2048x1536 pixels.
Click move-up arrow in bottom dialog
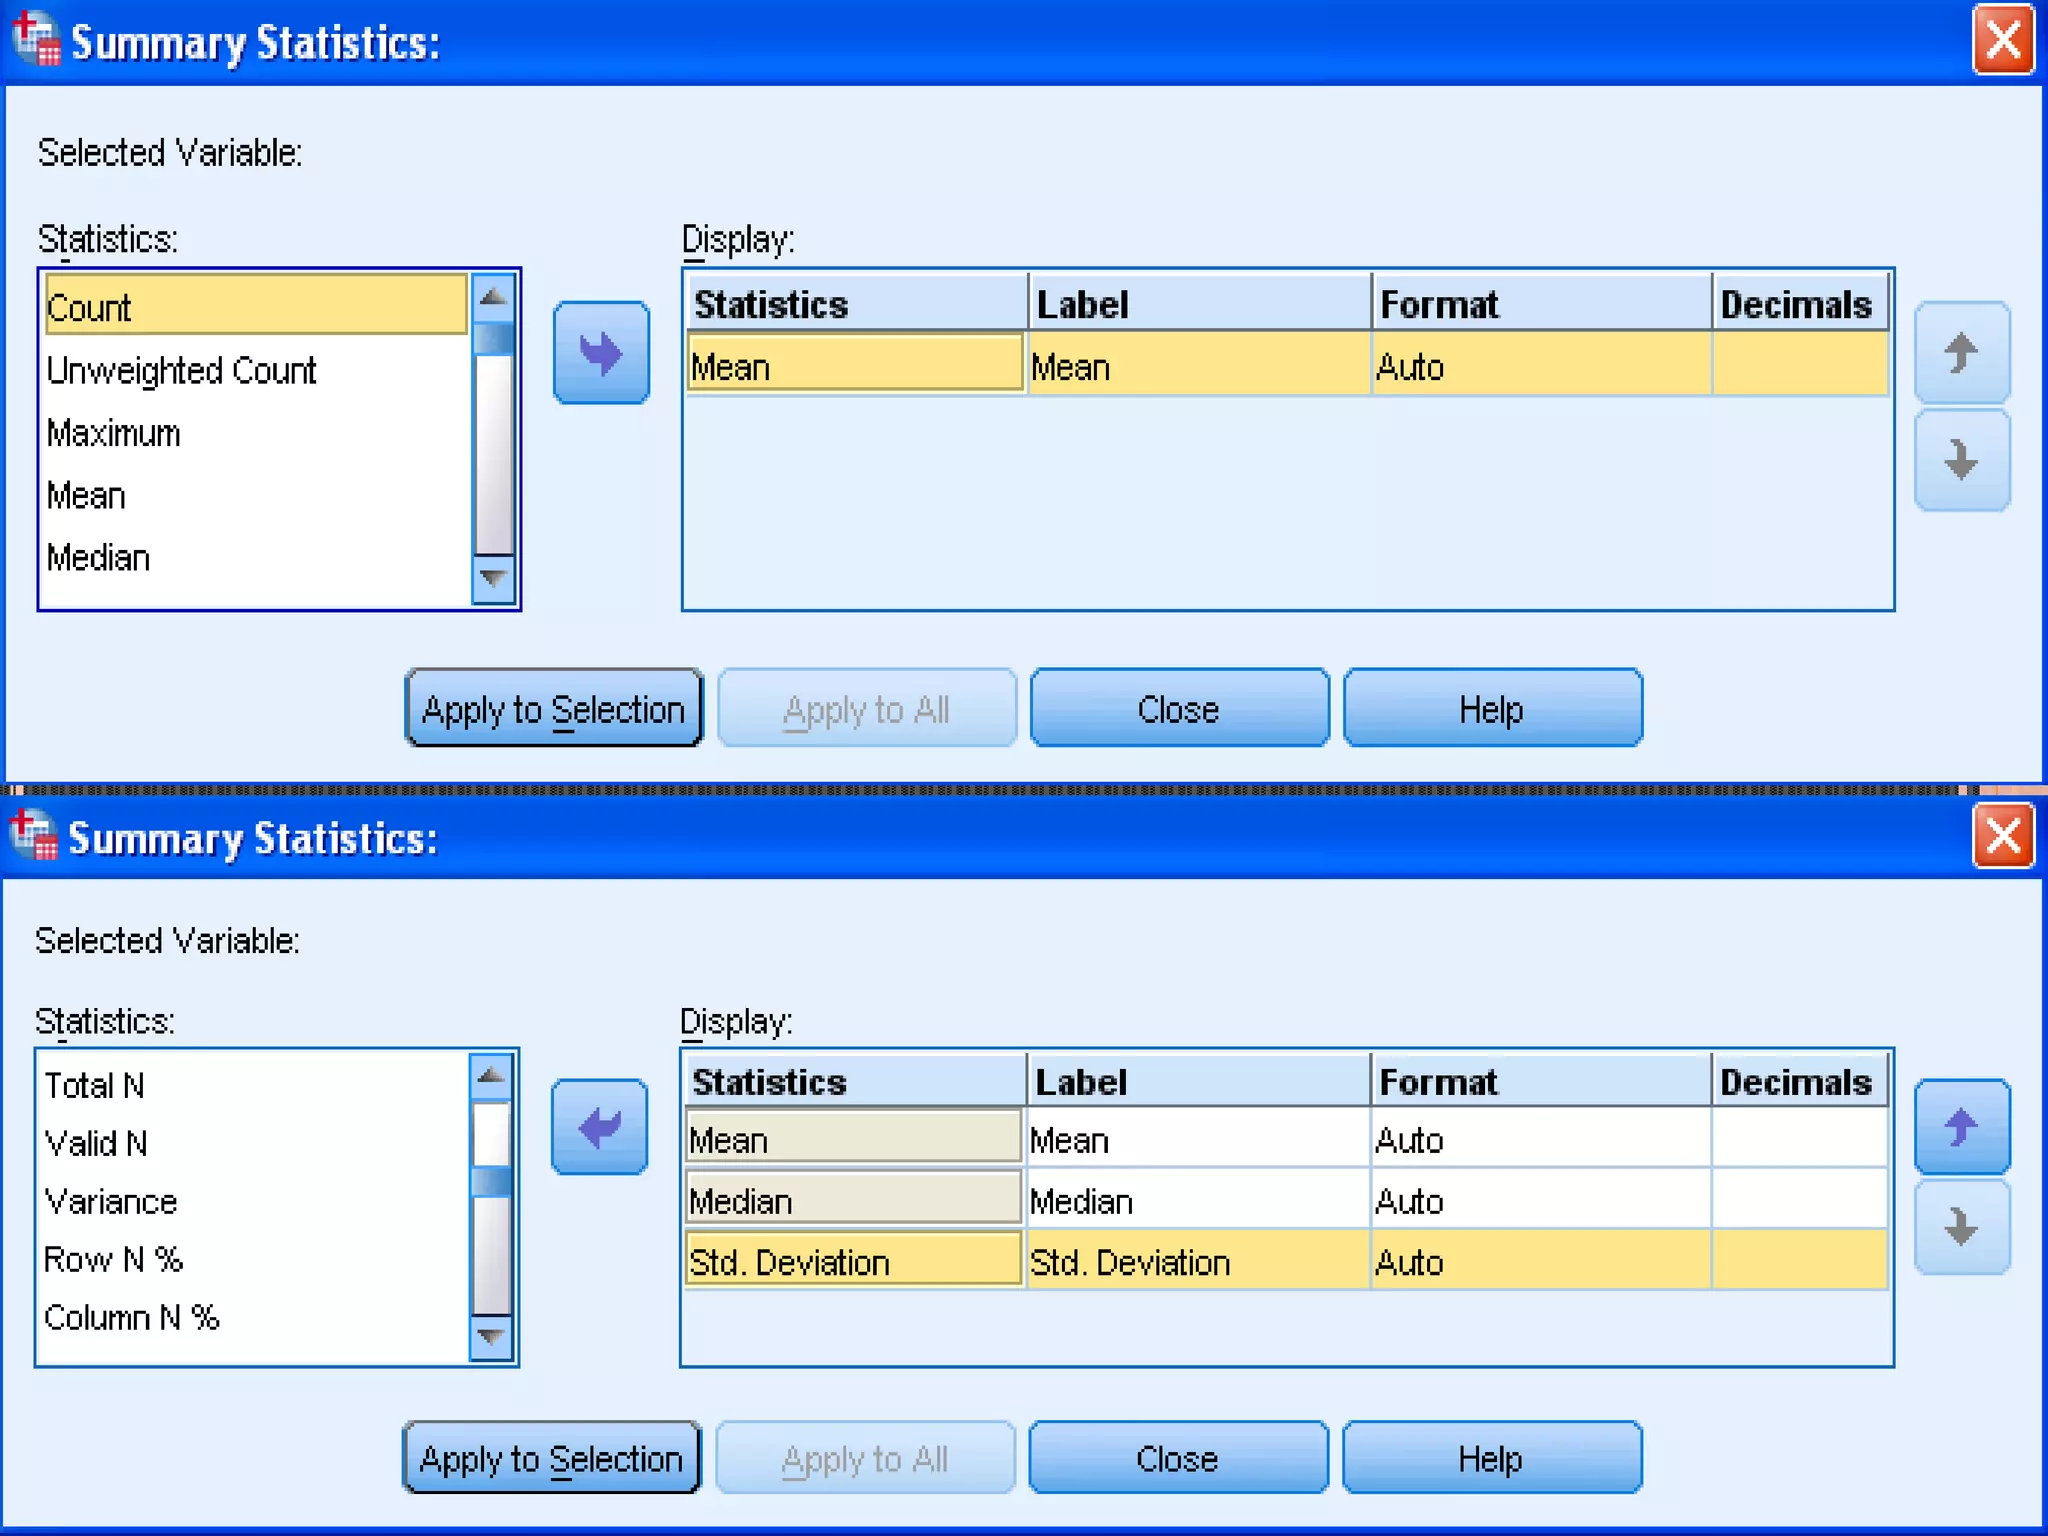coord(1961,1127)
